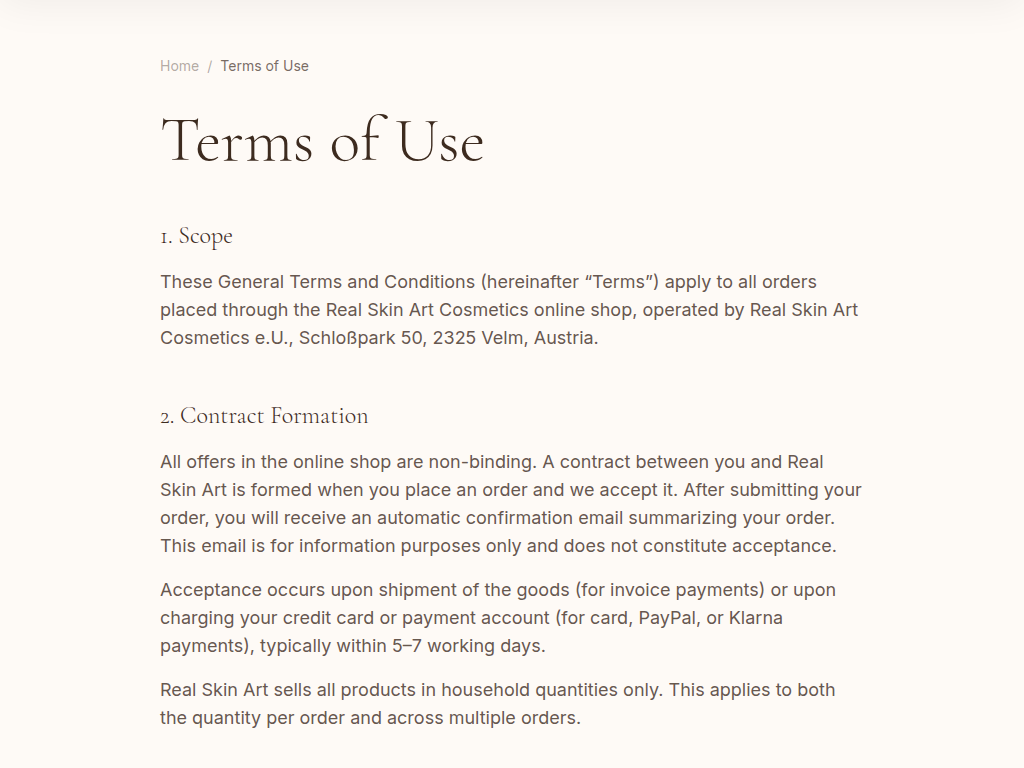The image size is (1024, 768).
Task: Click the Home breadcrumb link
Action: (179, 66)
